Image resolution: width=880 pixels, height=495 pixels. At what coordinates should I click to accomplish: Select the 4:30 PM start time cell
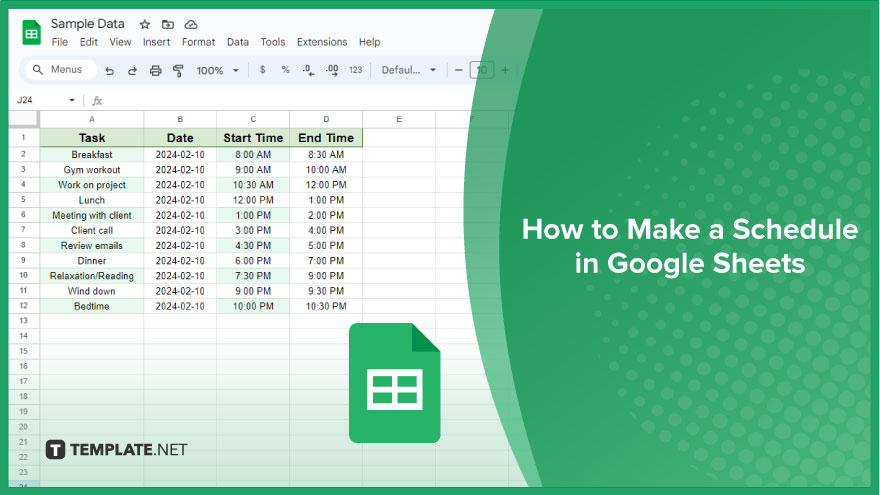tap(253, 245)
